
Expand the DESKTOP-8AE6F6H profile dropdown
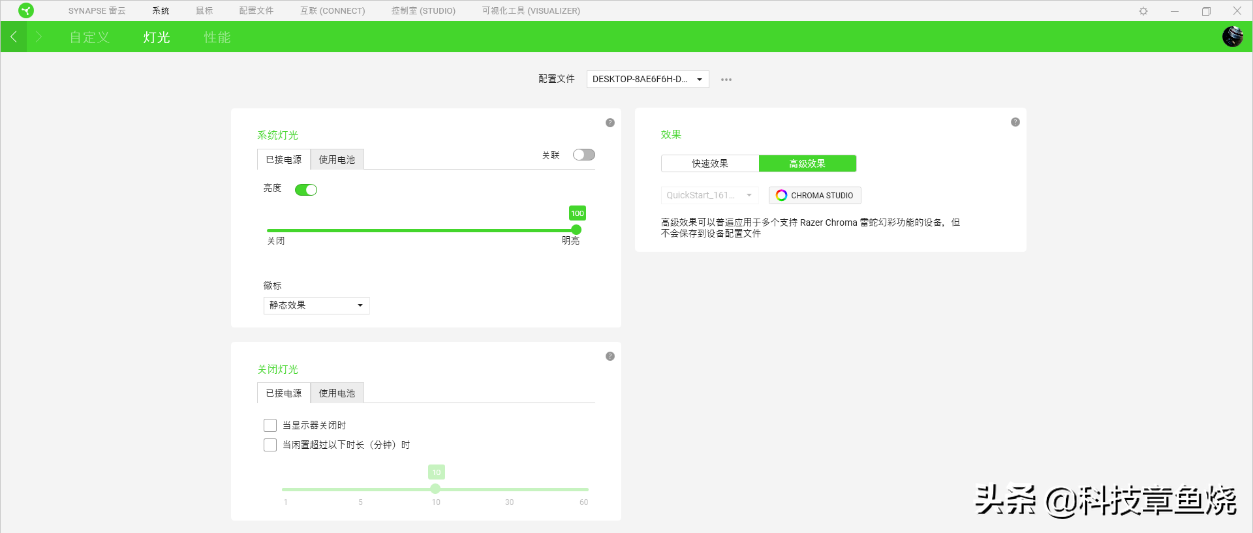[648, 78]
